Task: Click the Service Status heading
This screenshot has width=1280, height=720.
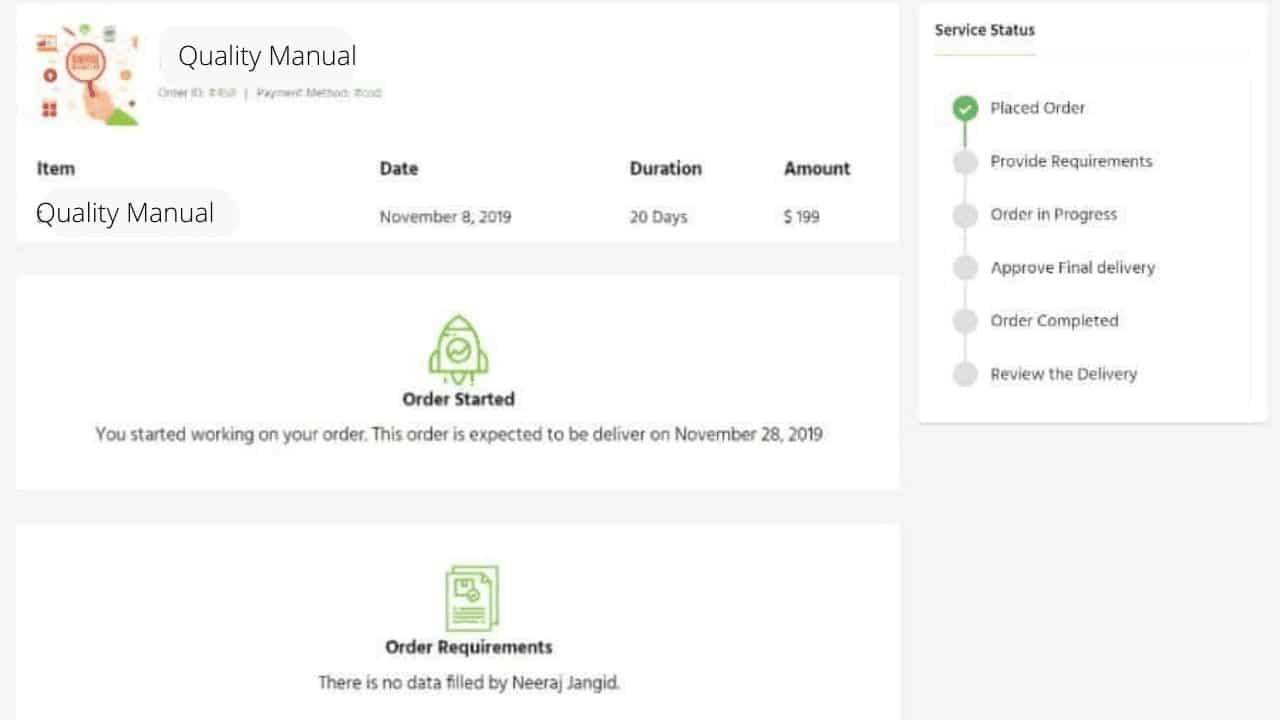Action: (985, 30)
